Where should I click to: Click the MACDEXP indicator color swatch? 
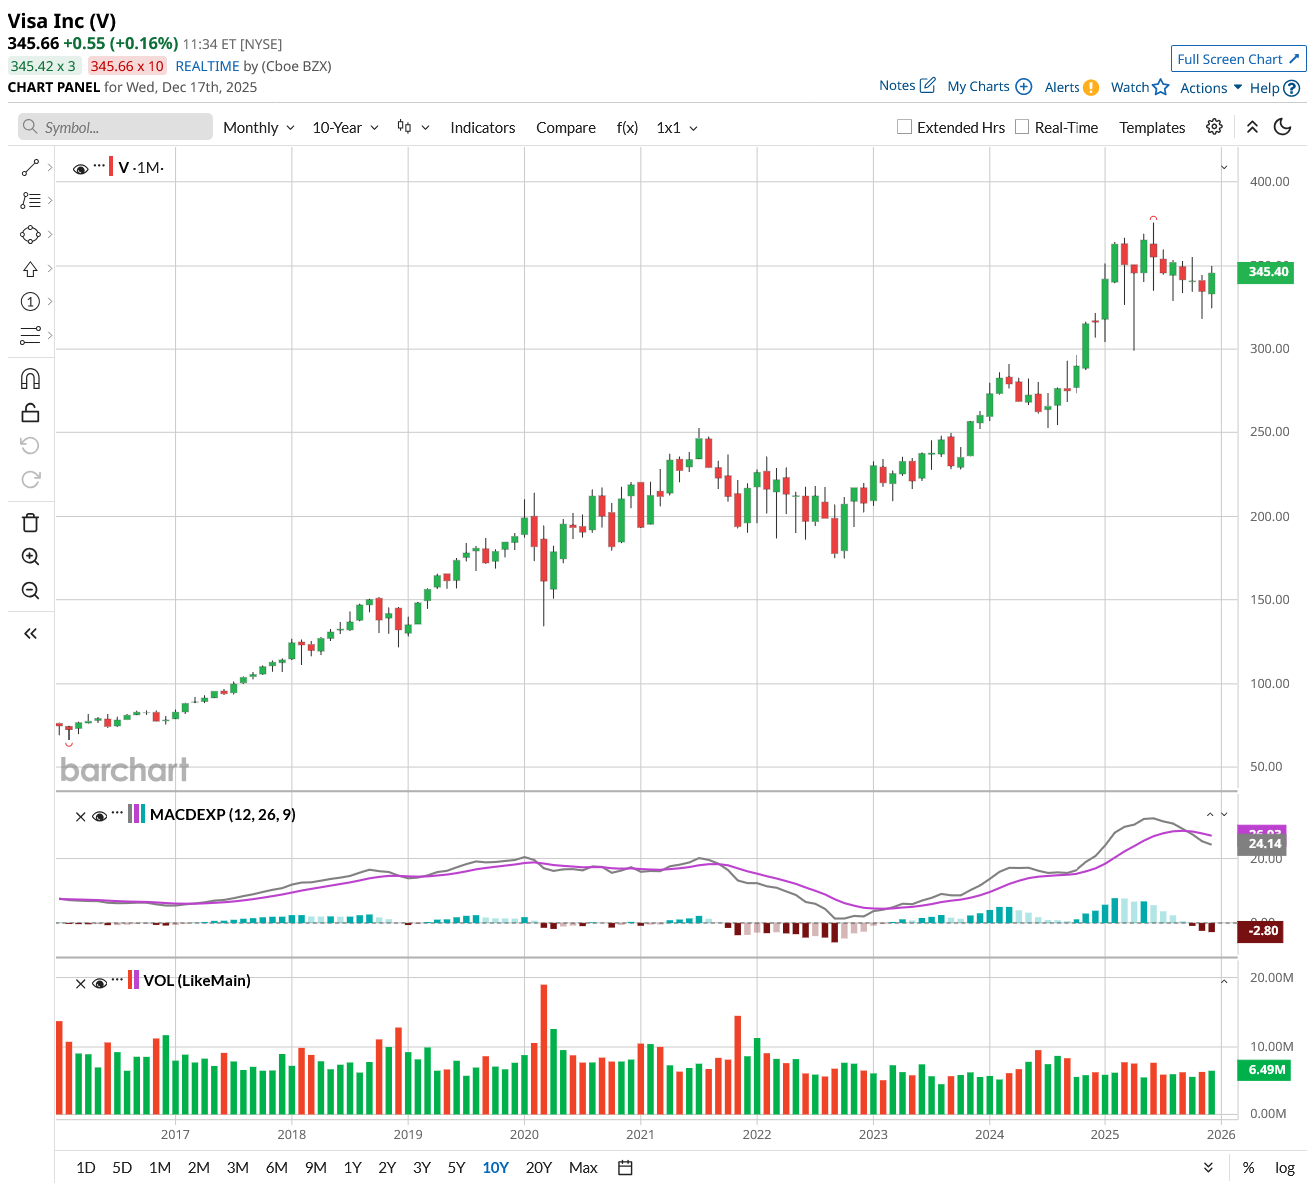[137, 814]
